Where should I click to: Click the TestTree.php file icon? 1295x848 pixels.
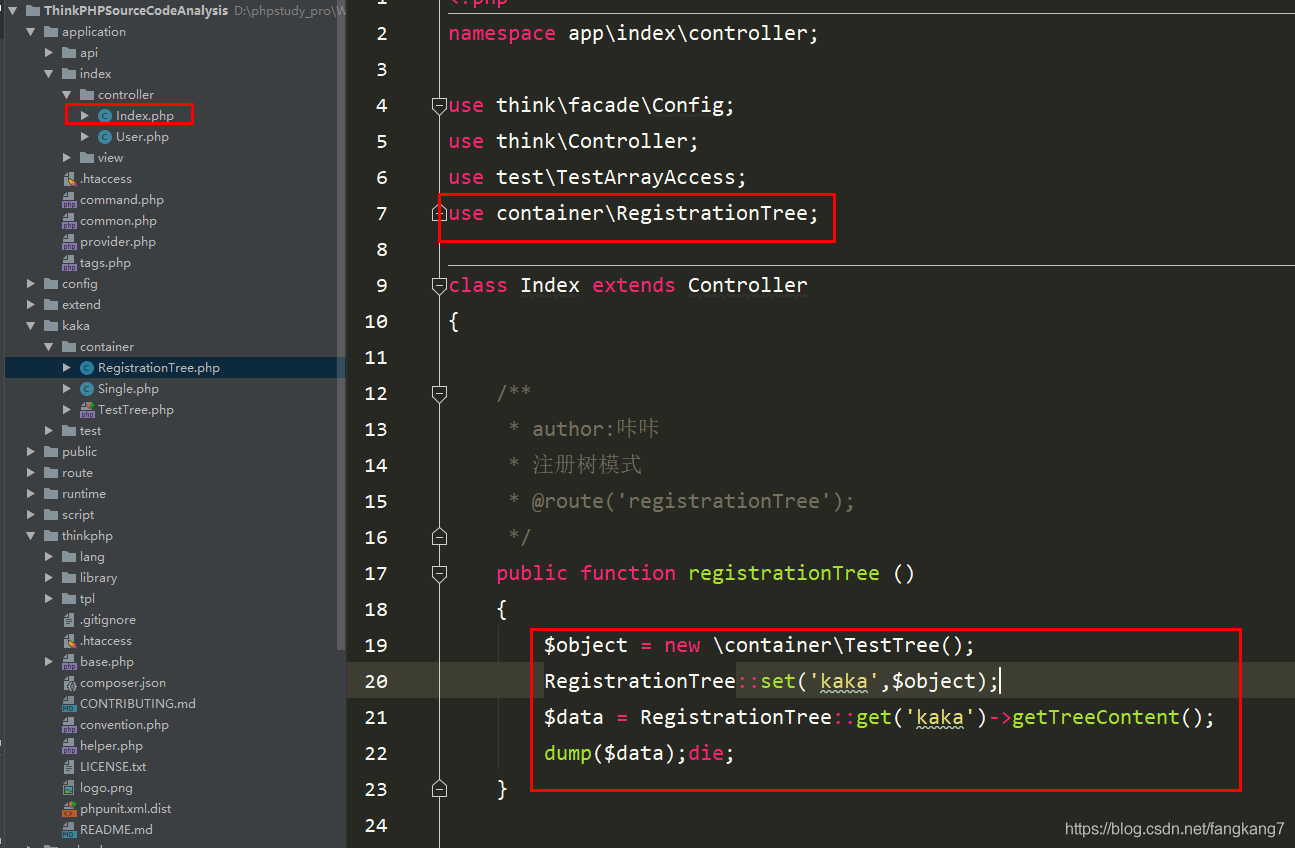pos(87,410)
